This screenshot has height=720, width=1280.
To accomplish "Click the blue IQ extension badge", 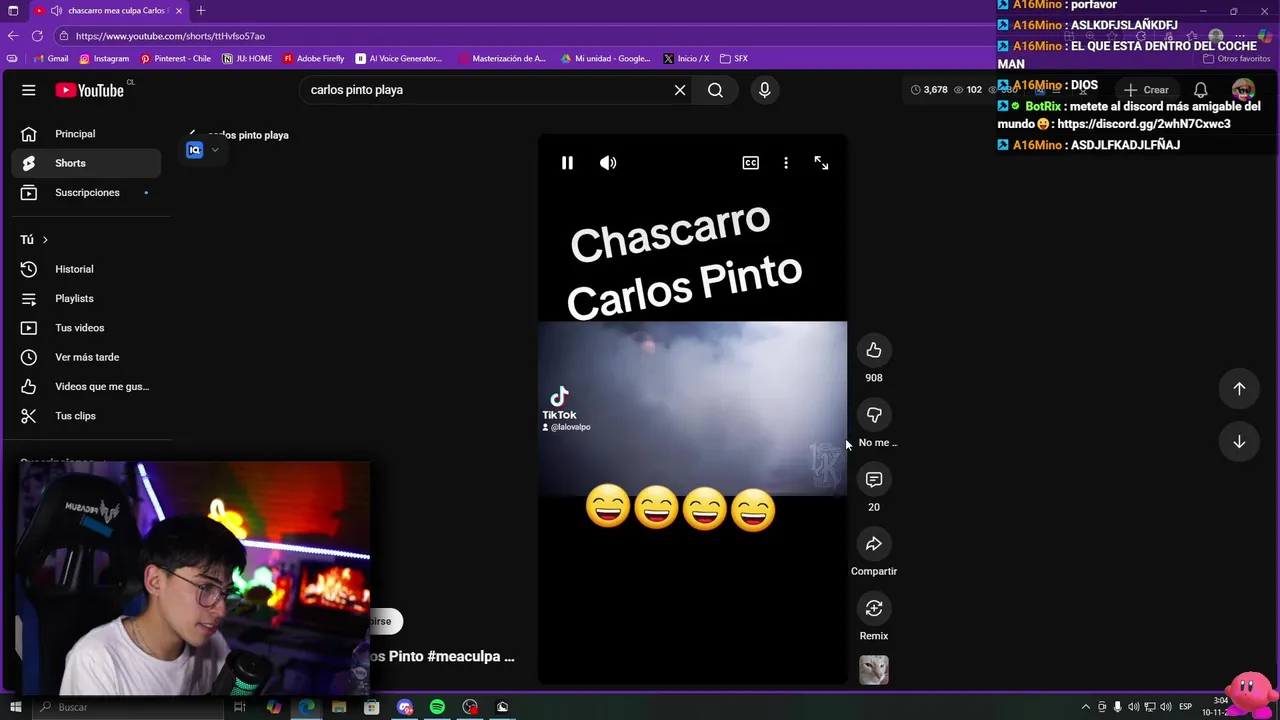I will click(195, 150).
